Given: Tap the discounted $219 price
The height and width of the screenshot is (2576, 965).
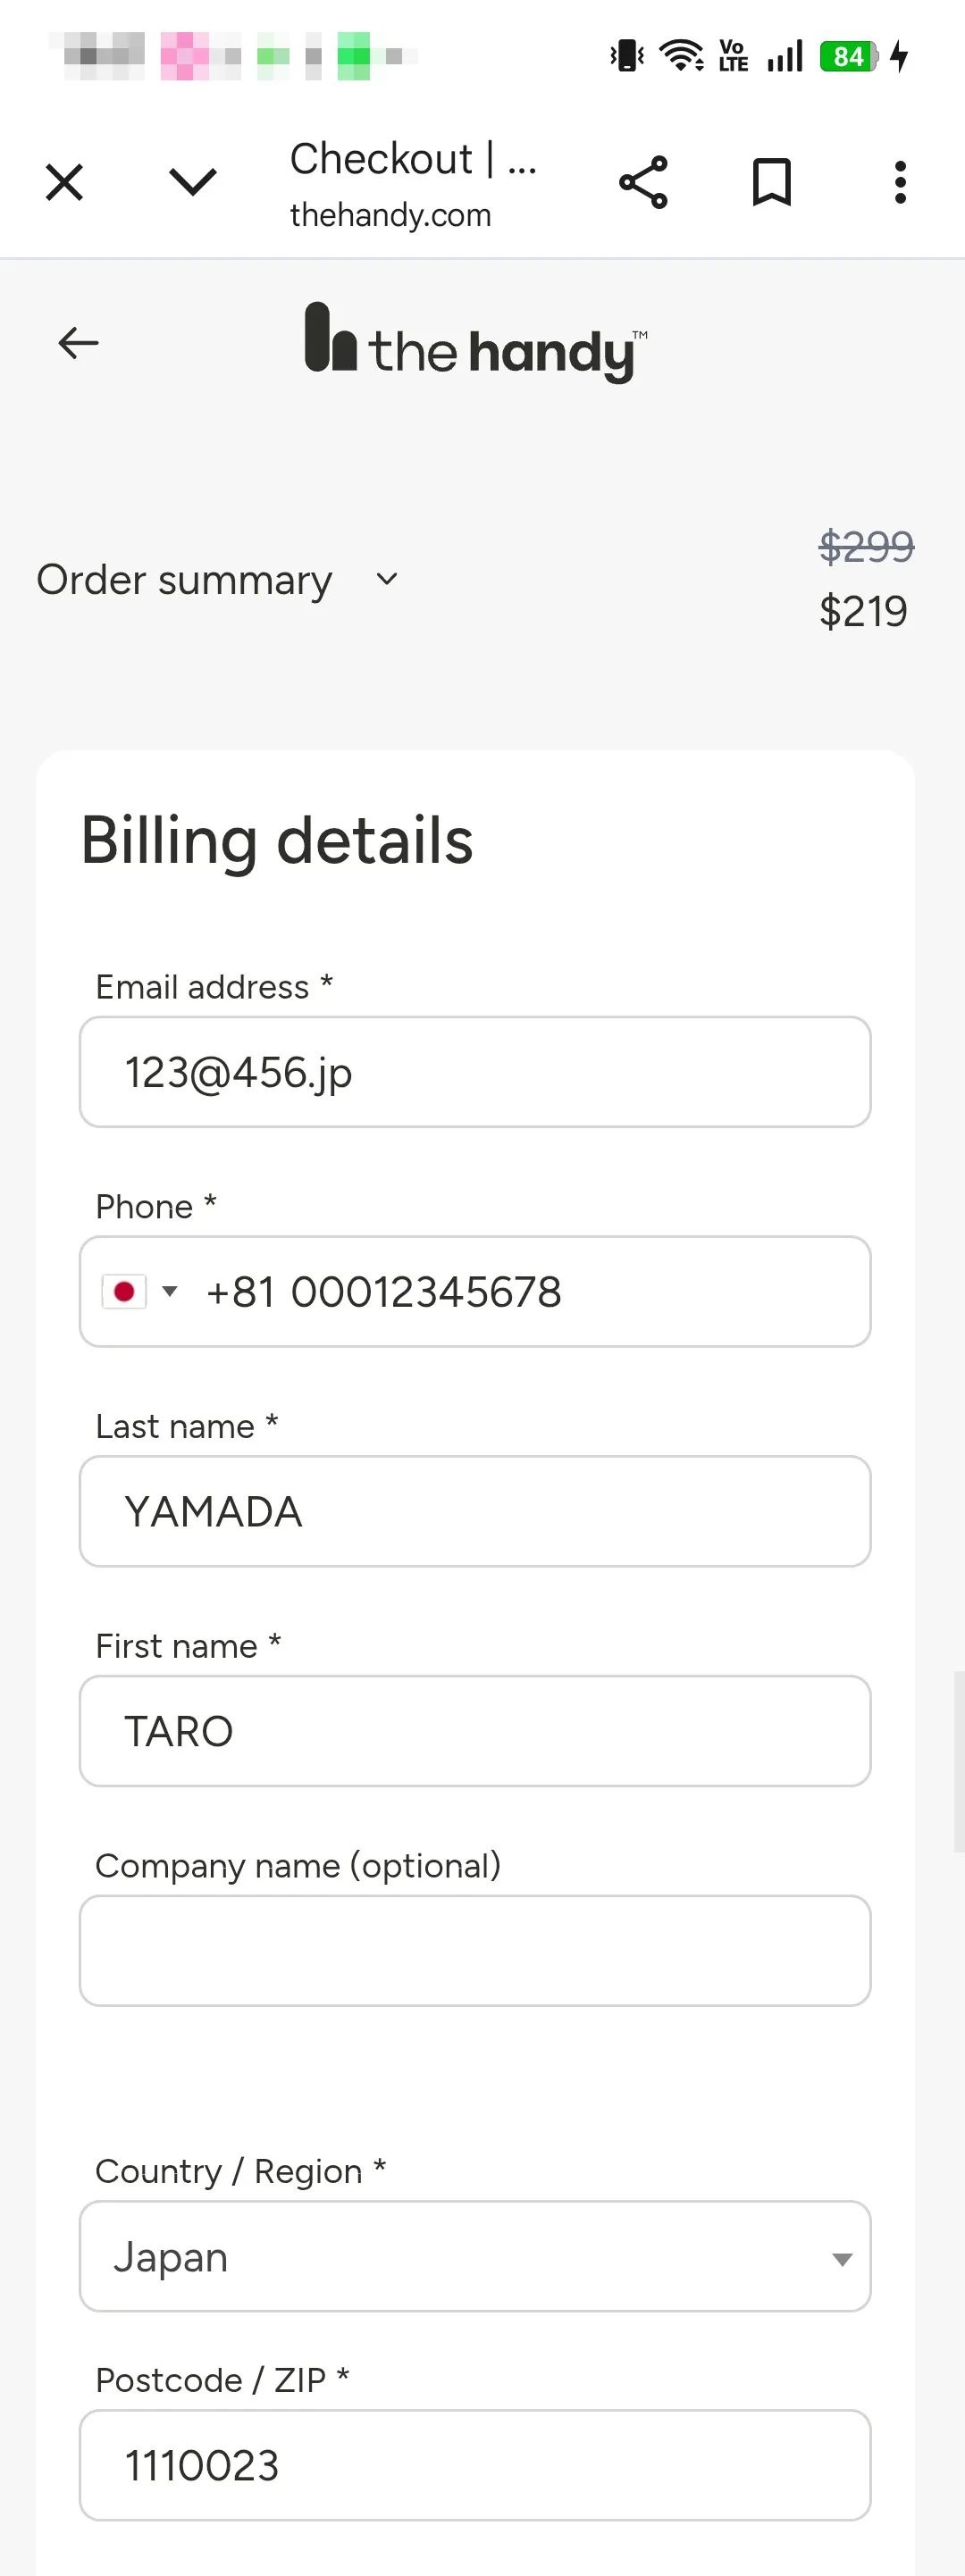Looking at the screenshot, I should pyautogui.click(x=863, y=611).
